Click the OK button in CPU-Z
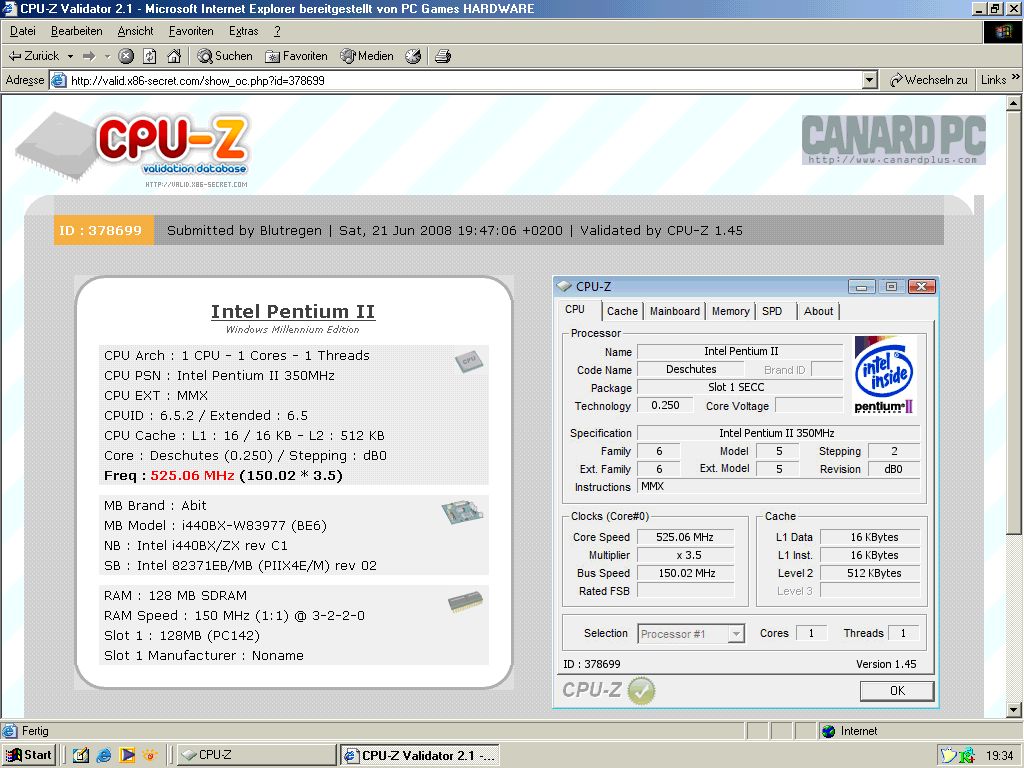1024x768 pixels. click(897, 690)
